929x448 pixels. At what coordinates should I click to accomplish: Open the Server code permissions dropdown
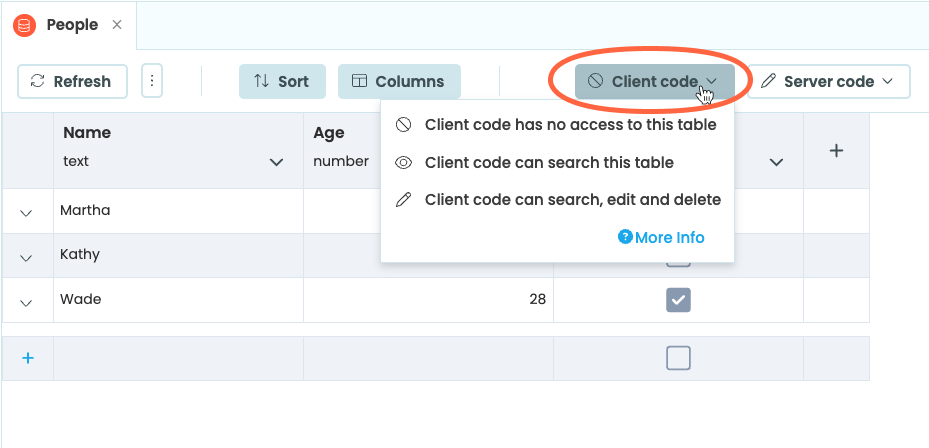pyautogui.click(x=828, y=82)
